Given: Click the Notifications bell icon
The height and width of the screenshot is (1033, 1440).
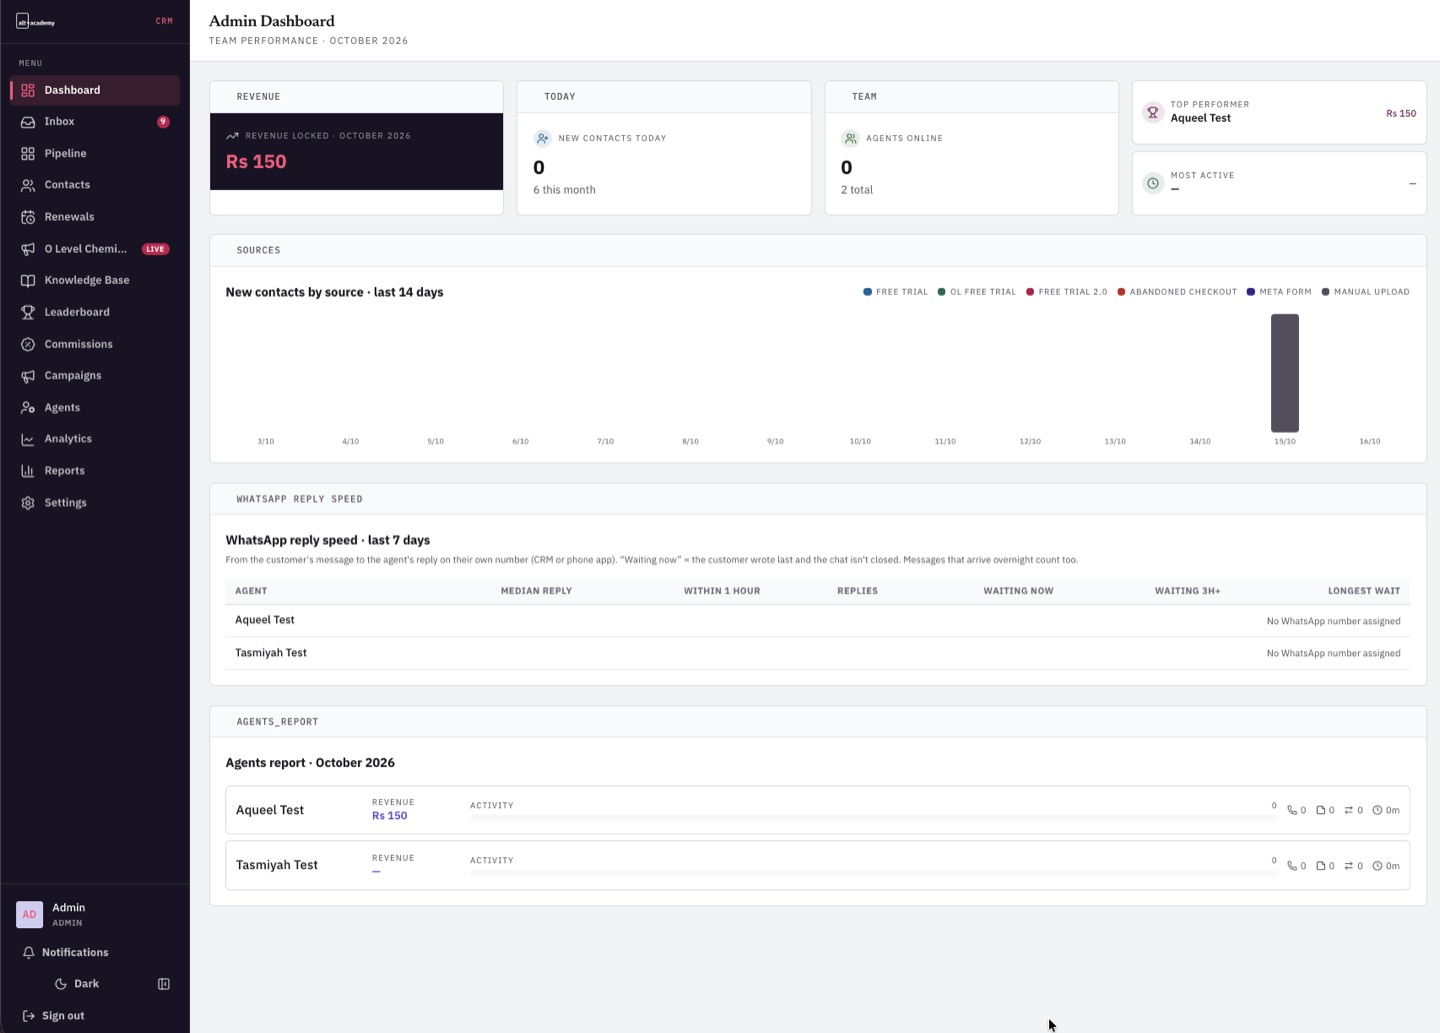Looking at the screenshot, I should pyautogui.click(x=28, y=953).
